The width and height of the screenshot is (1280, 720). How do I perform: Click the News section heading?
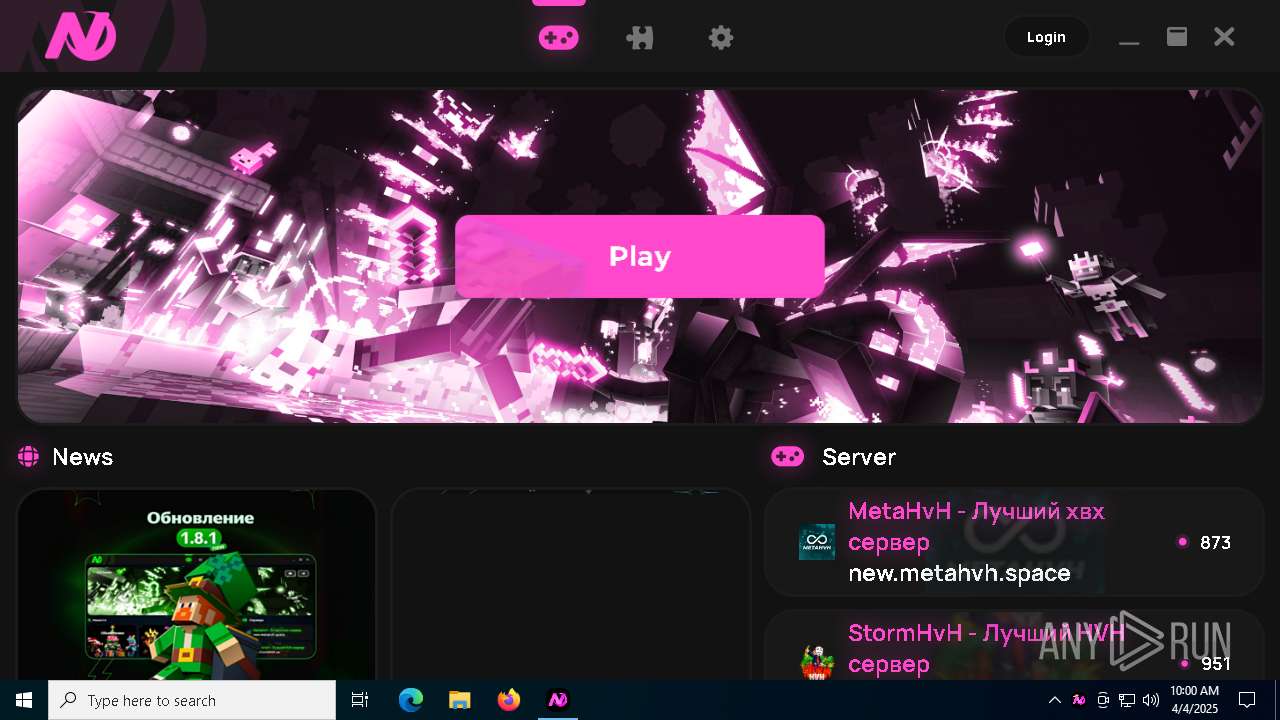(83, 457)
